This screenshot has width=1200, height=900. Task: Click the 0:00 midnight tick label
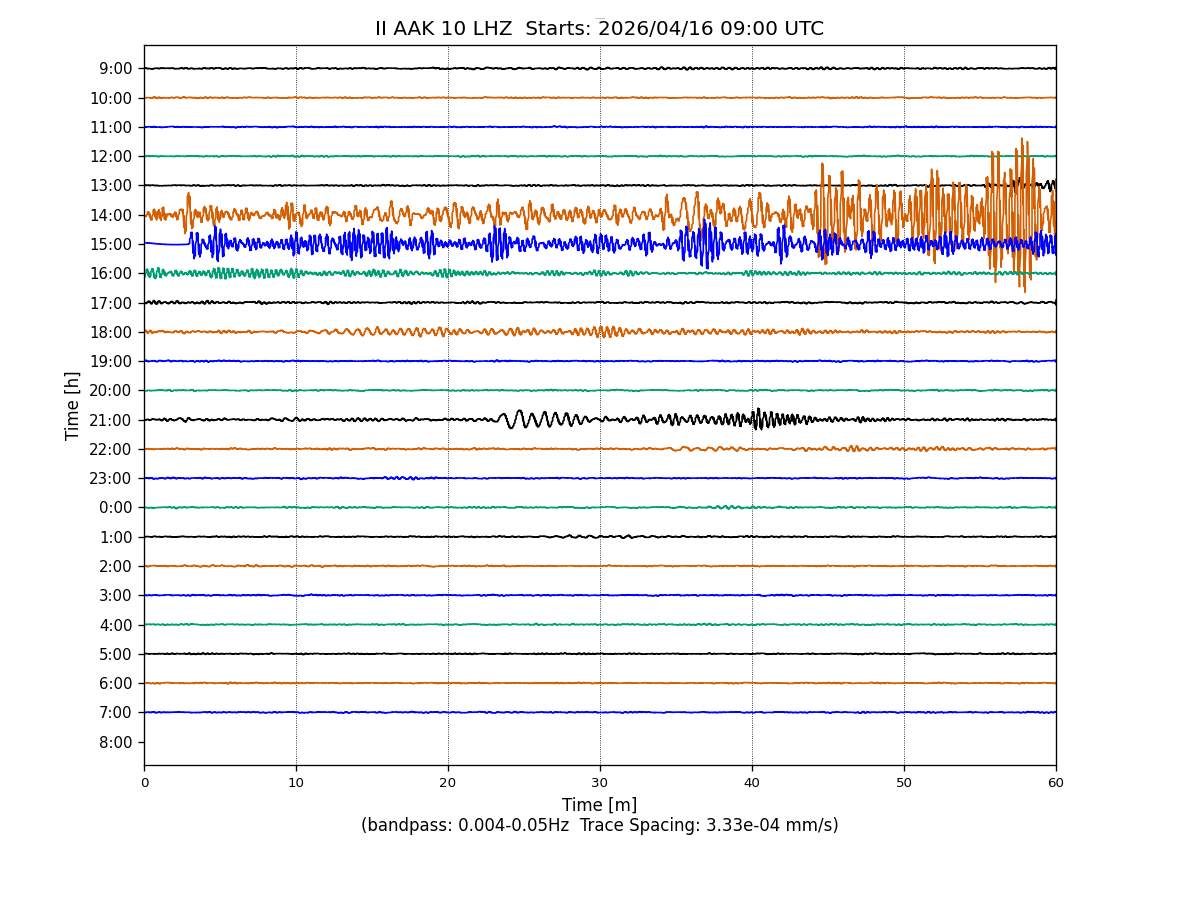point(115,508)
